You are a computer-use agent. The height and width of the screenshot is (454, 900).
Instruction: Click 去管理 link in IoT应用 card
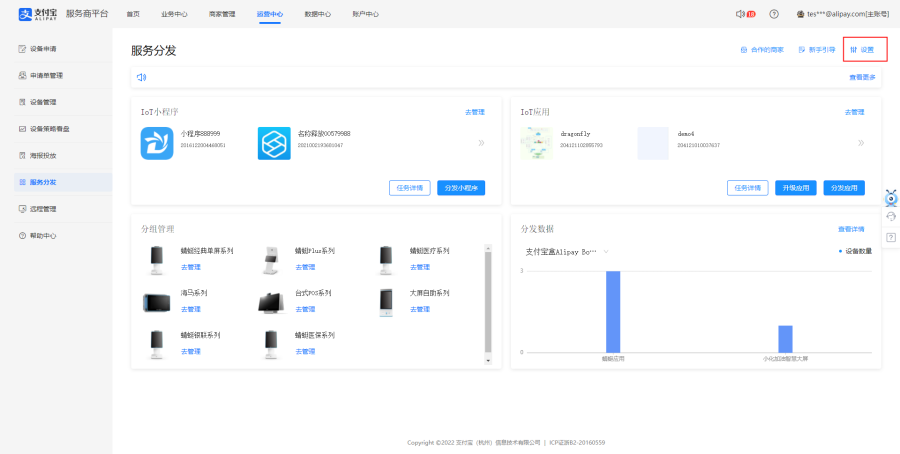[854, 112]
